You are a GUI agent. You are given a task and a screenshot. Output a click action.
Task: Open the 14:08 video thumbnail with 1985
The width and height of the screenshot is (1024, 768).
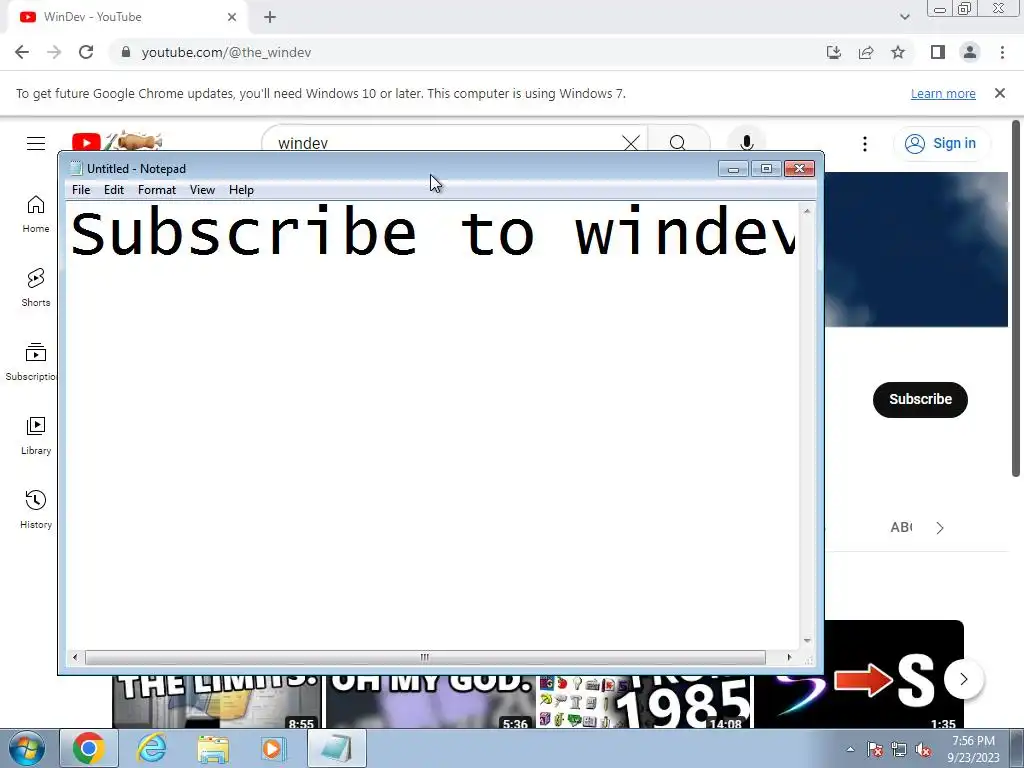point(645,702)
